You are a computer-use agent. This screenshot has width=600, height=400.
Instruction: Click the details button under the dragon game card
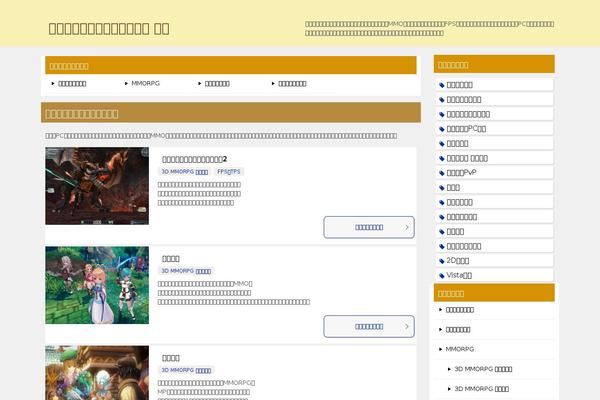tap(369, 227)
